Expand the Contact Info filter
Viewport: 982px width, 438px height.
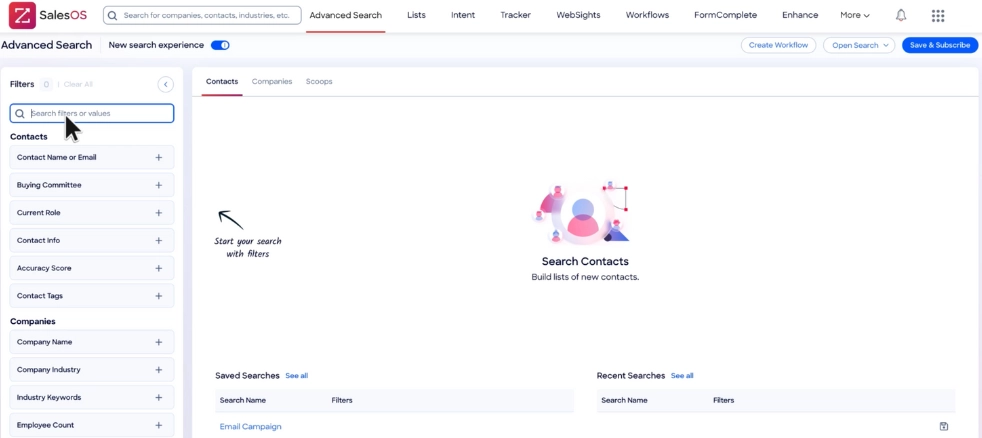91,240
